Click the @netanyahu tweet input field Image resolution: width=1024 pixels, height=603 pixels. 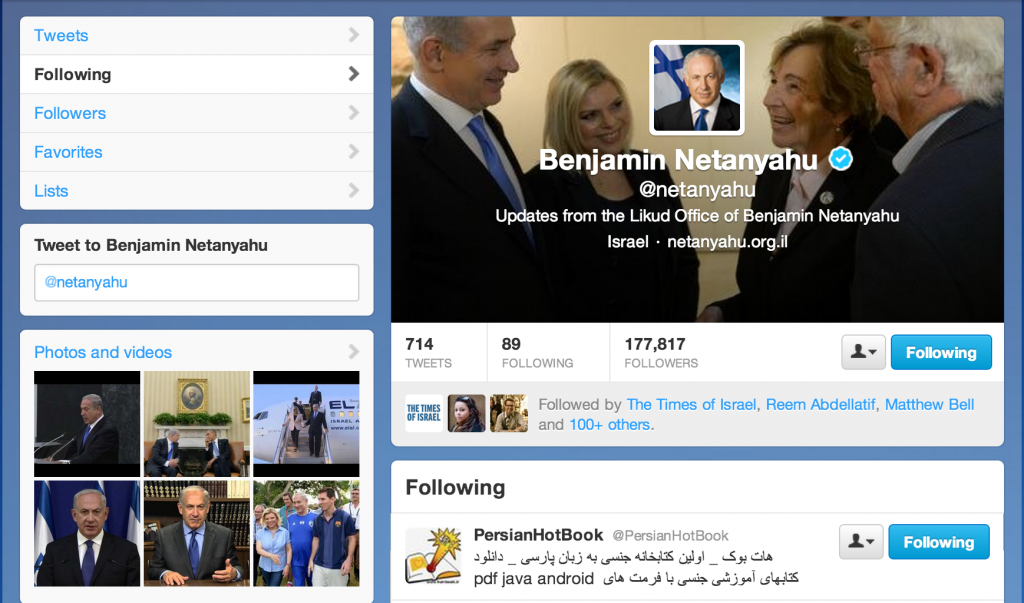(x=197, y=282)
